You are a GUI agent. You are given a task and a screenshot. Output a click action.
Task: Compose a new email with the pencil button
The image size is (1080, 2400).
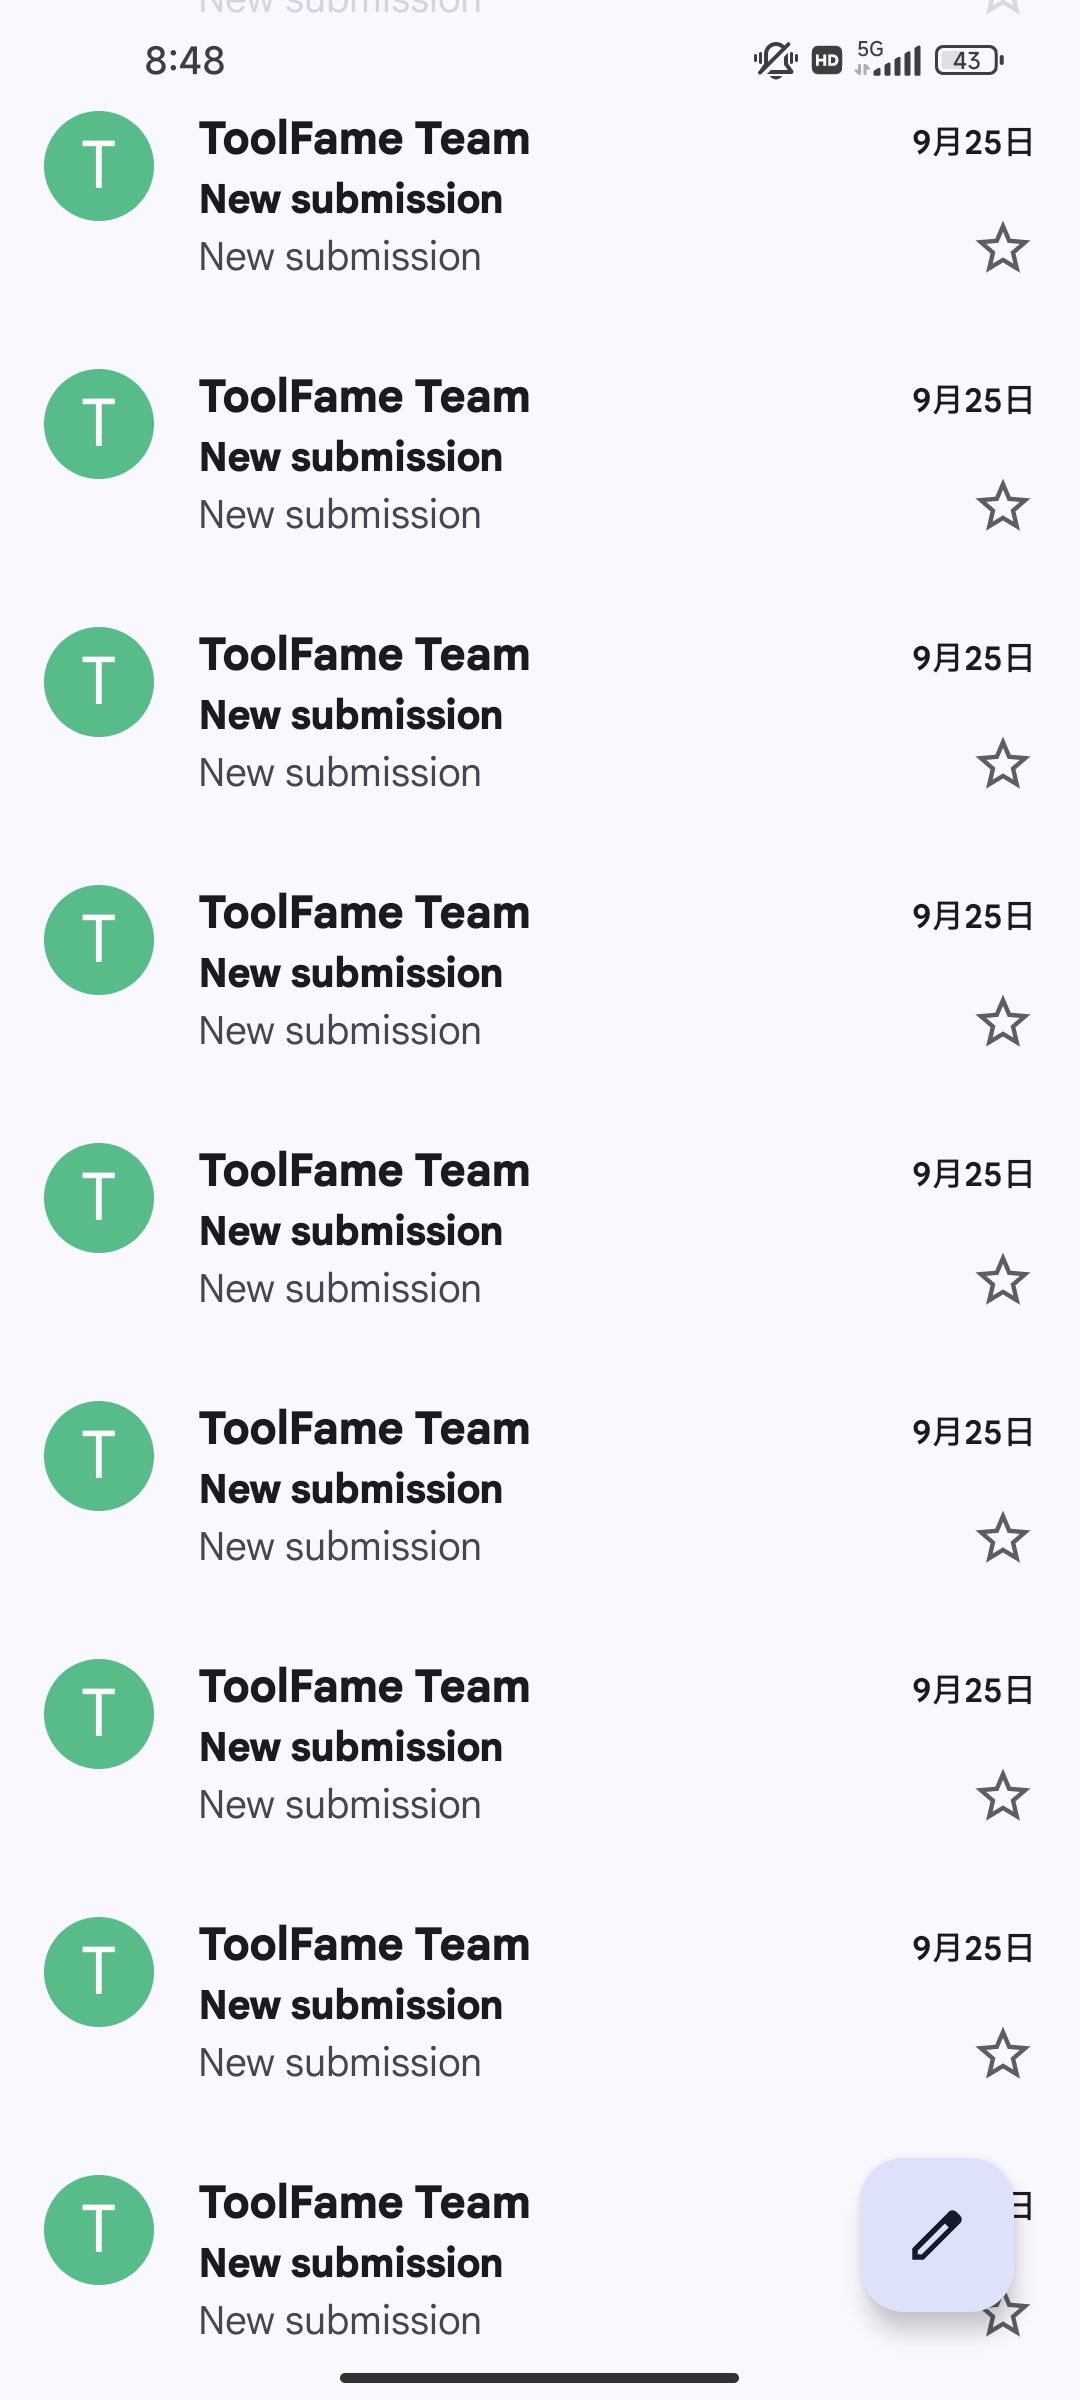(937, 2235)
